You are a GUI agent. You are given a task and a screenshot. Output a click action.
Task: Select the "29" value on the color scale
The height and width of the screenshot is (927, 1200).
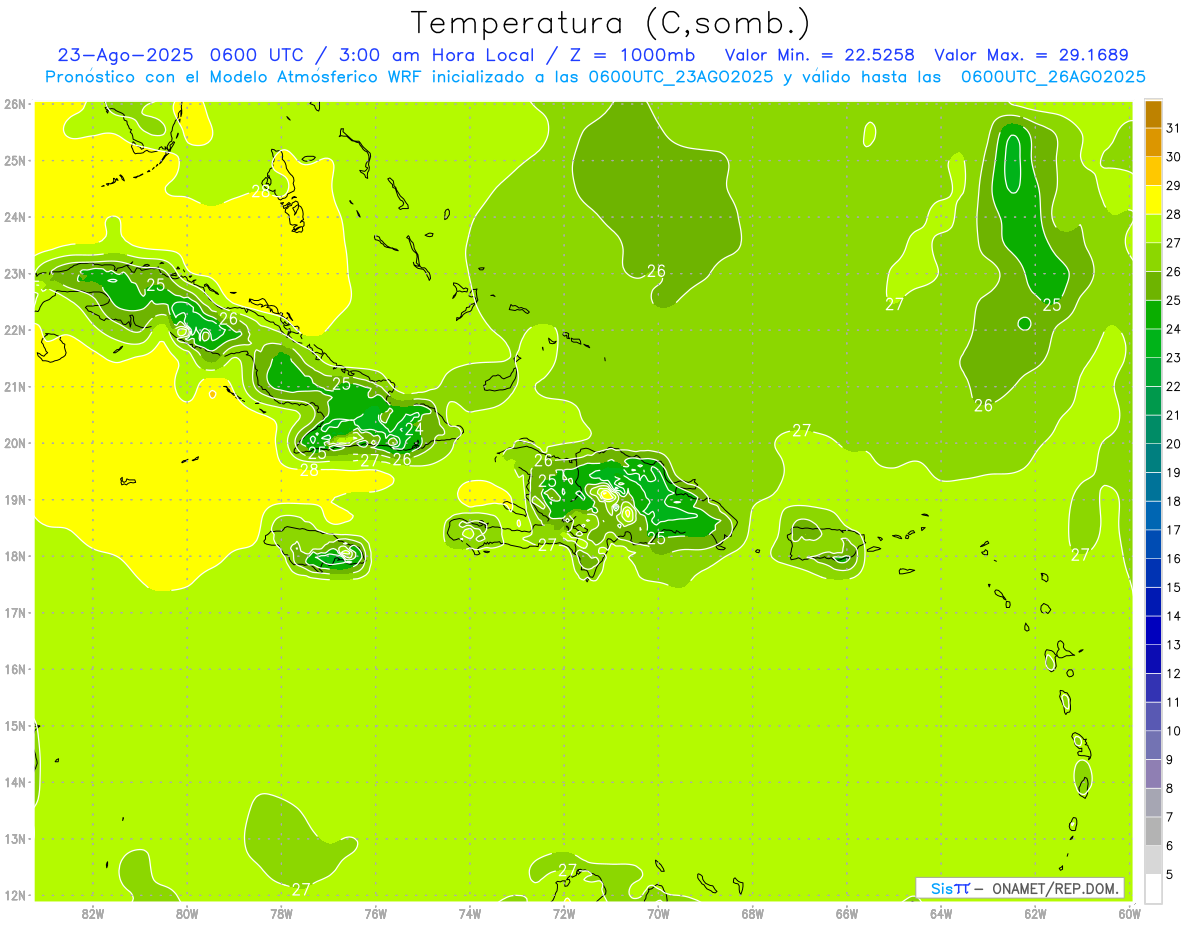click(x=1174, y=186)
